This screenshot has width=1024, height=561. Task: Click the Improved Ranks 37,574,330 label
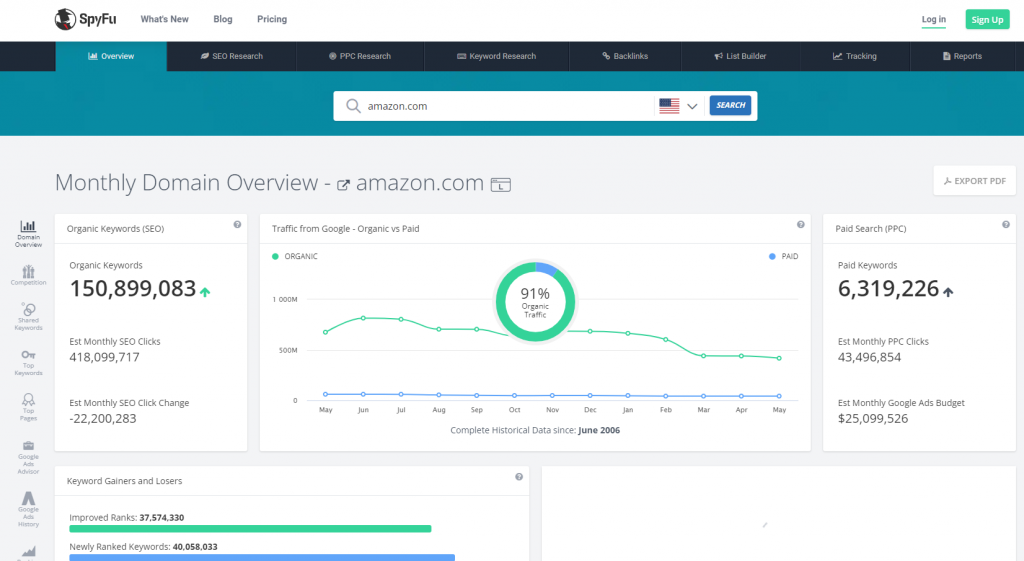127,517
